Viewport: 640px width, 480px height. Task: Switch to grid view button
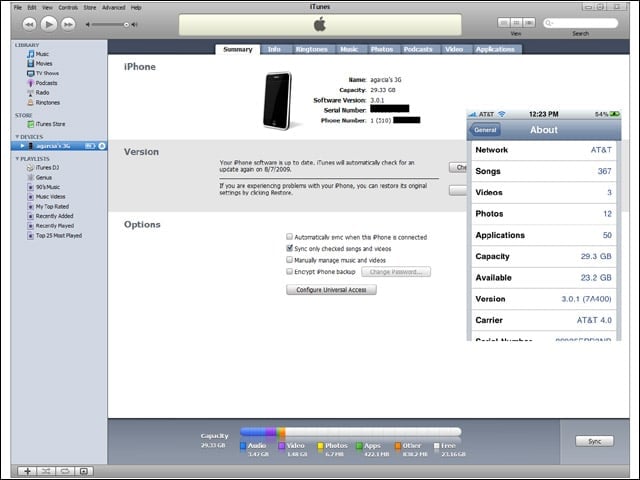click(516, 23)
